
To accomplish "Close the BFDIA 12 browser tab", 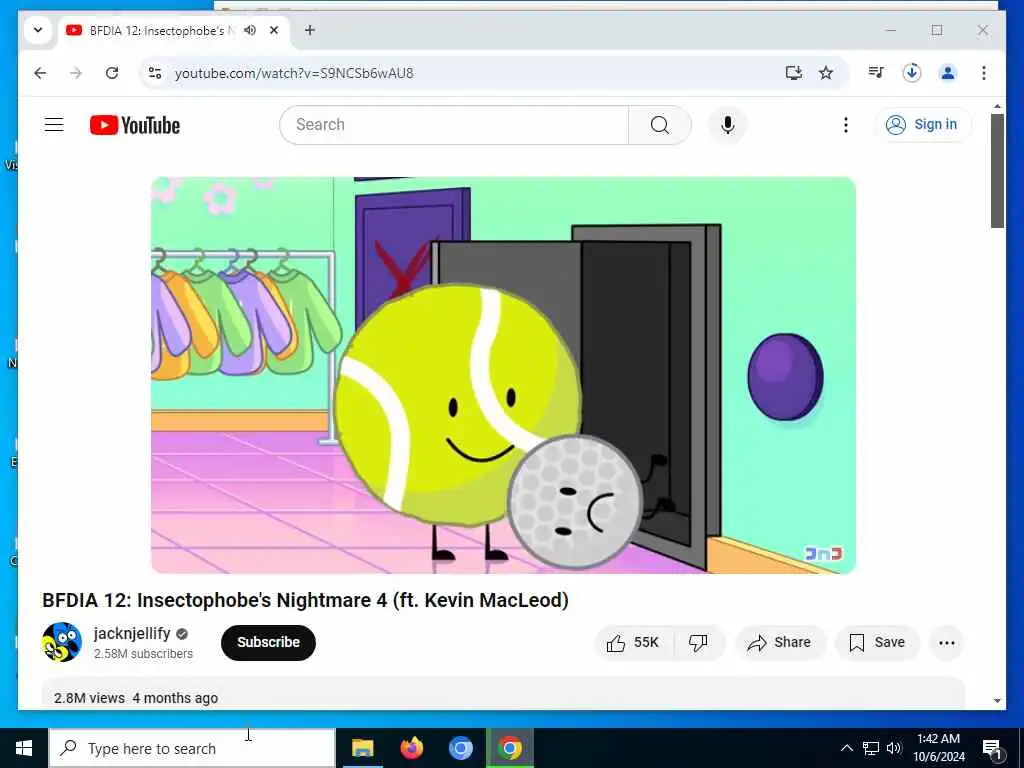I will click(274, 30).
